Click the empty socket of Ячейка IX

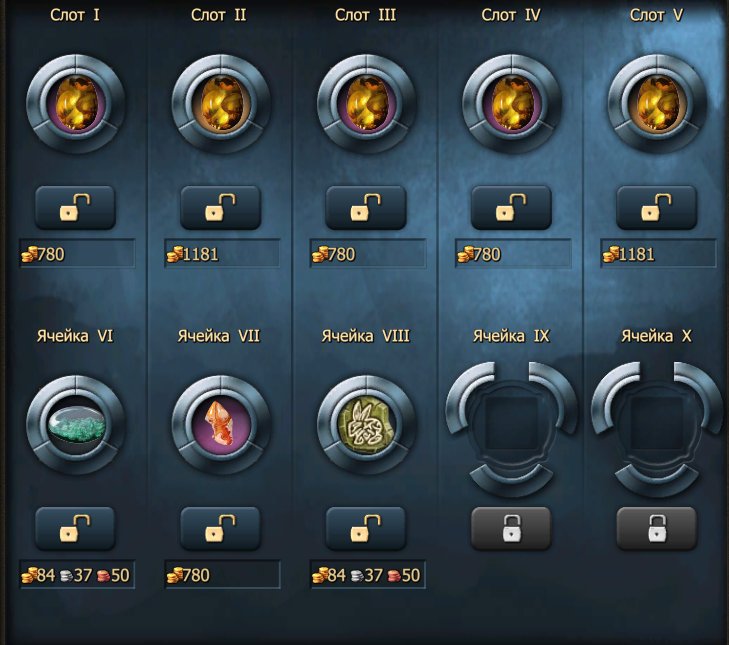511,423
